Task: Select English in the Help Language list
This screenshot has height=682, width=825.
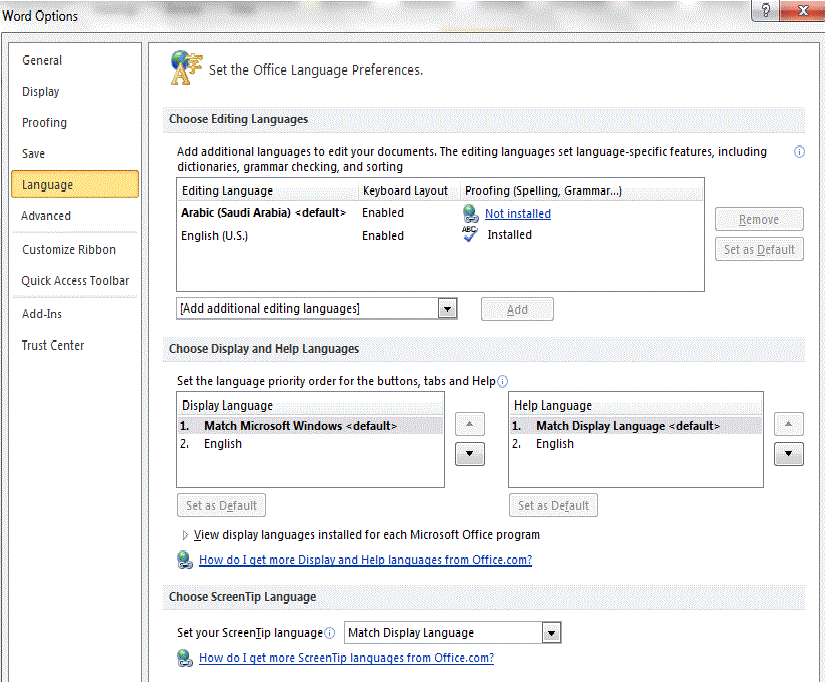Action: (636, 444)
